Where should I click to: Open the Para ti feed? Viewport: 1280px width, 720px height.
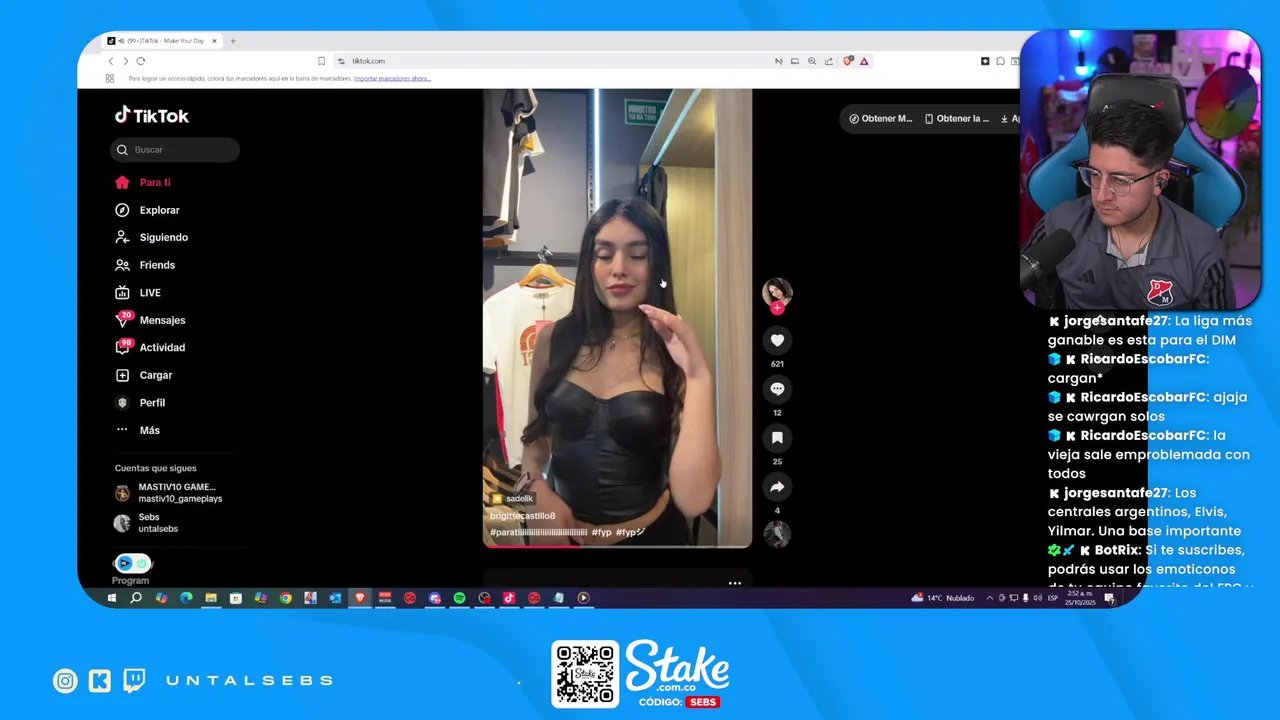155,183
